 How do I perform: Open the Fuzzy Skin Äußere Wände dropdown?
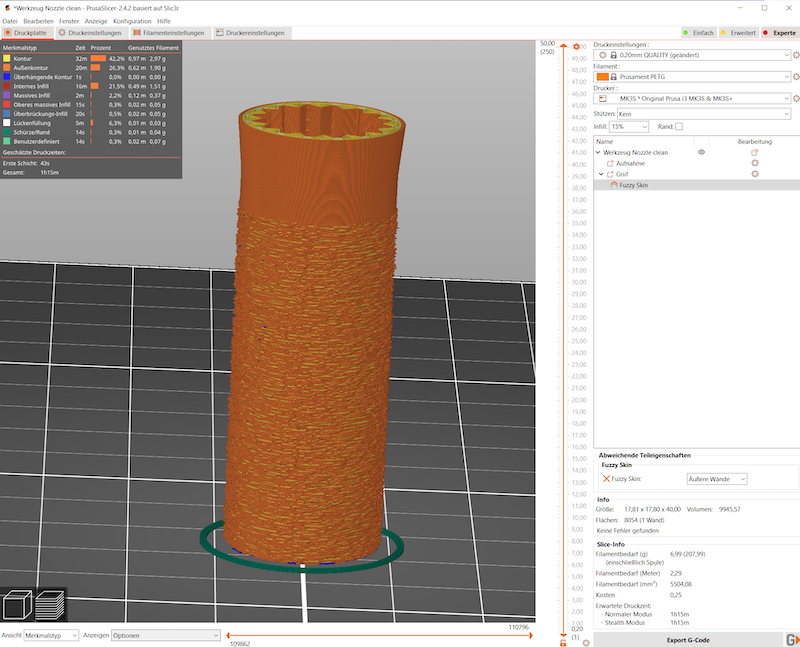click(x=717, y=479)
